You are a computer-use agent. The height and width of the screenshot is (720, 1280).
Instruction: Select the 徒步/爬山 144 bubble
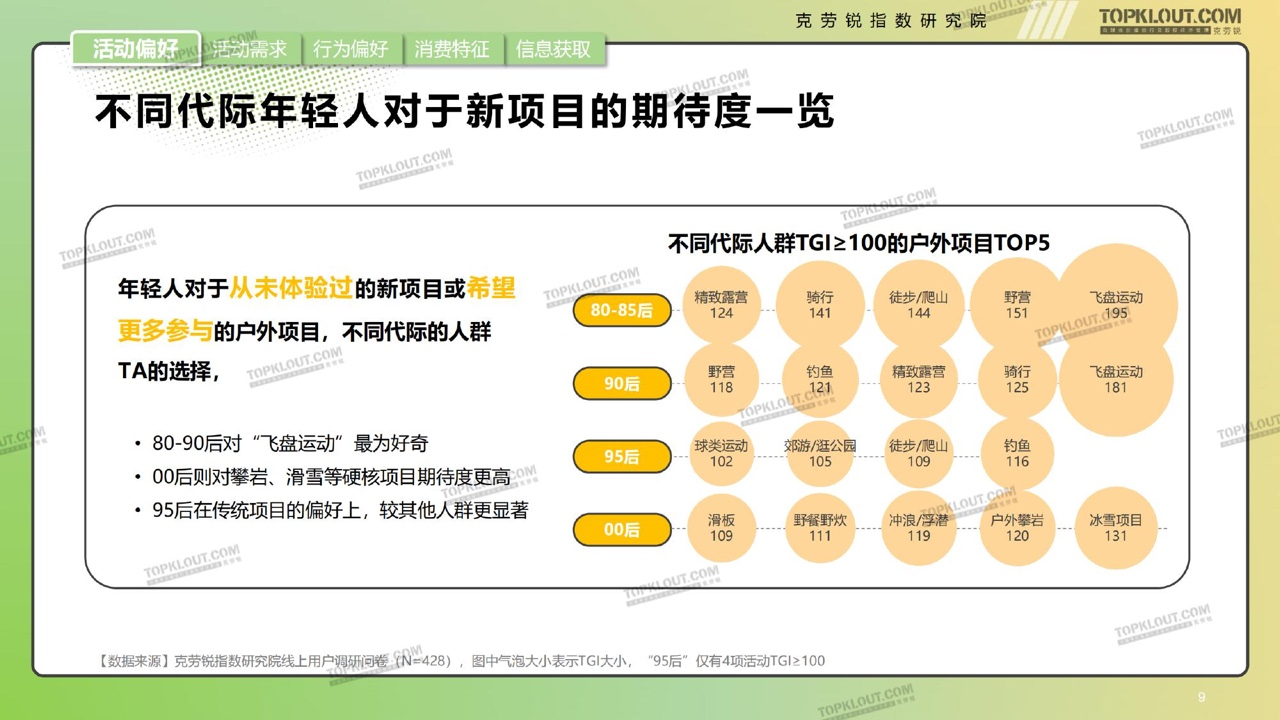(918, 305)
